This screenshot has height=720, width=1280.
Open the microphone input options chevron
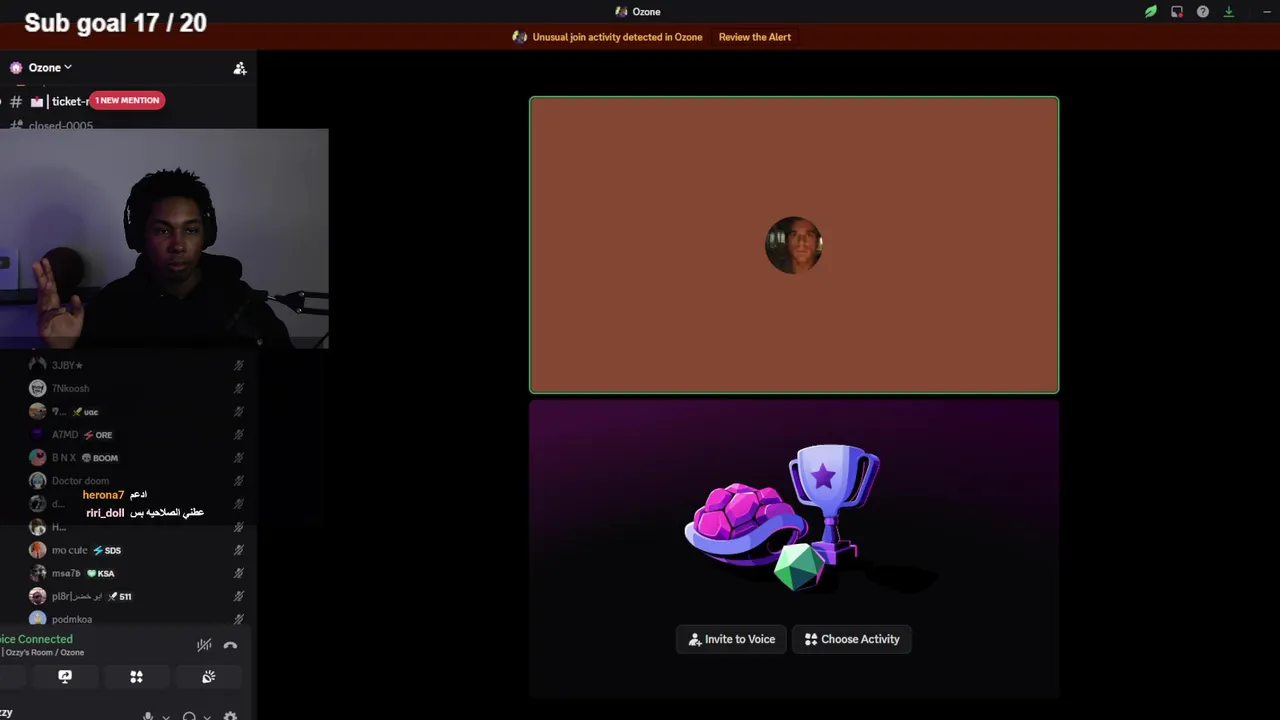(x=166, y=717)
